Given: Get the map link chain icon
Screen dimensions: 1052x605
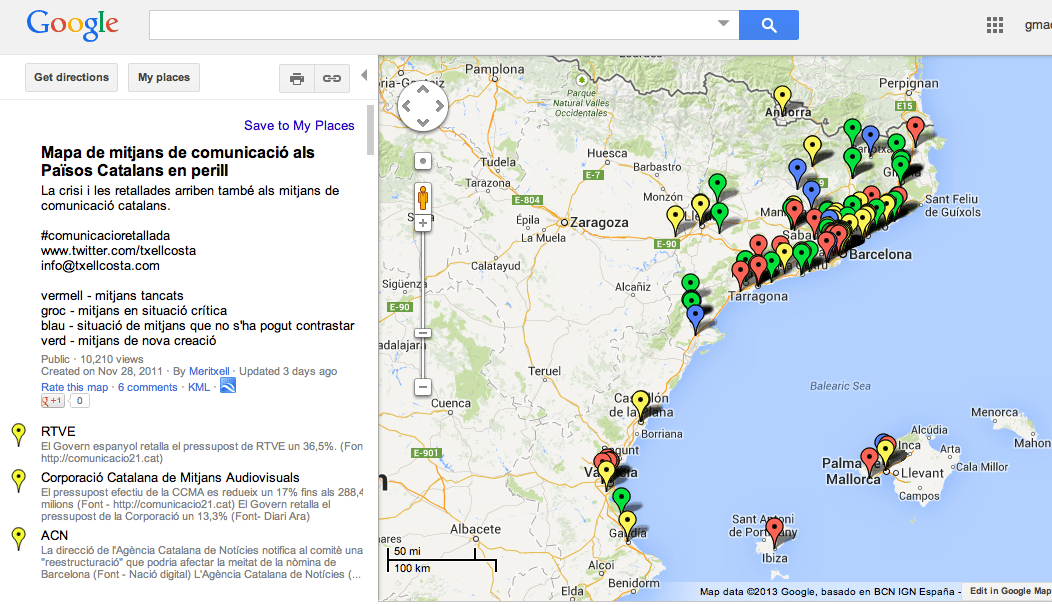Looking at the screenshot, I should pos(332,78).
